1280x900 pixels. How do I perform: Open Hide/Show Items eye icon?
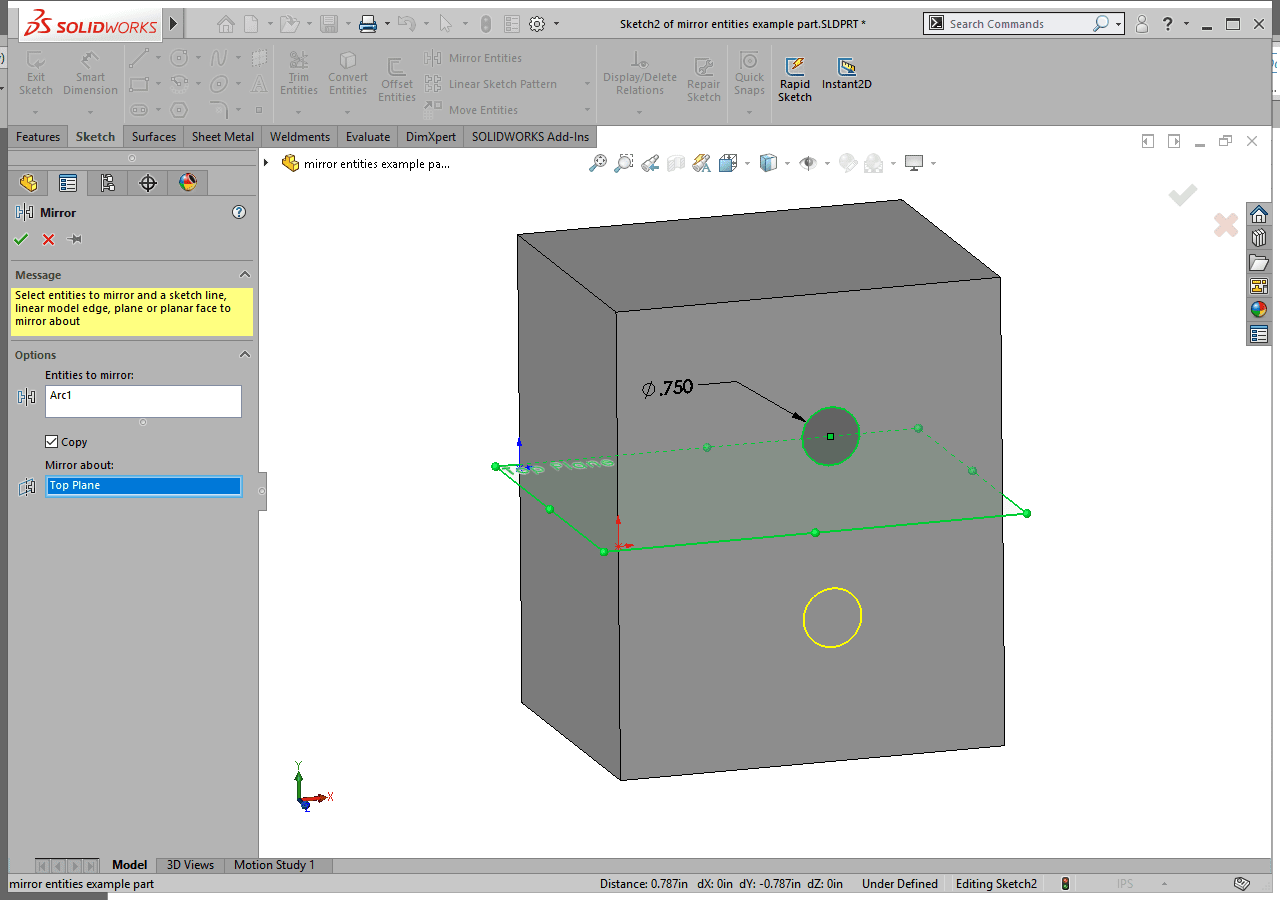[808, 163]
